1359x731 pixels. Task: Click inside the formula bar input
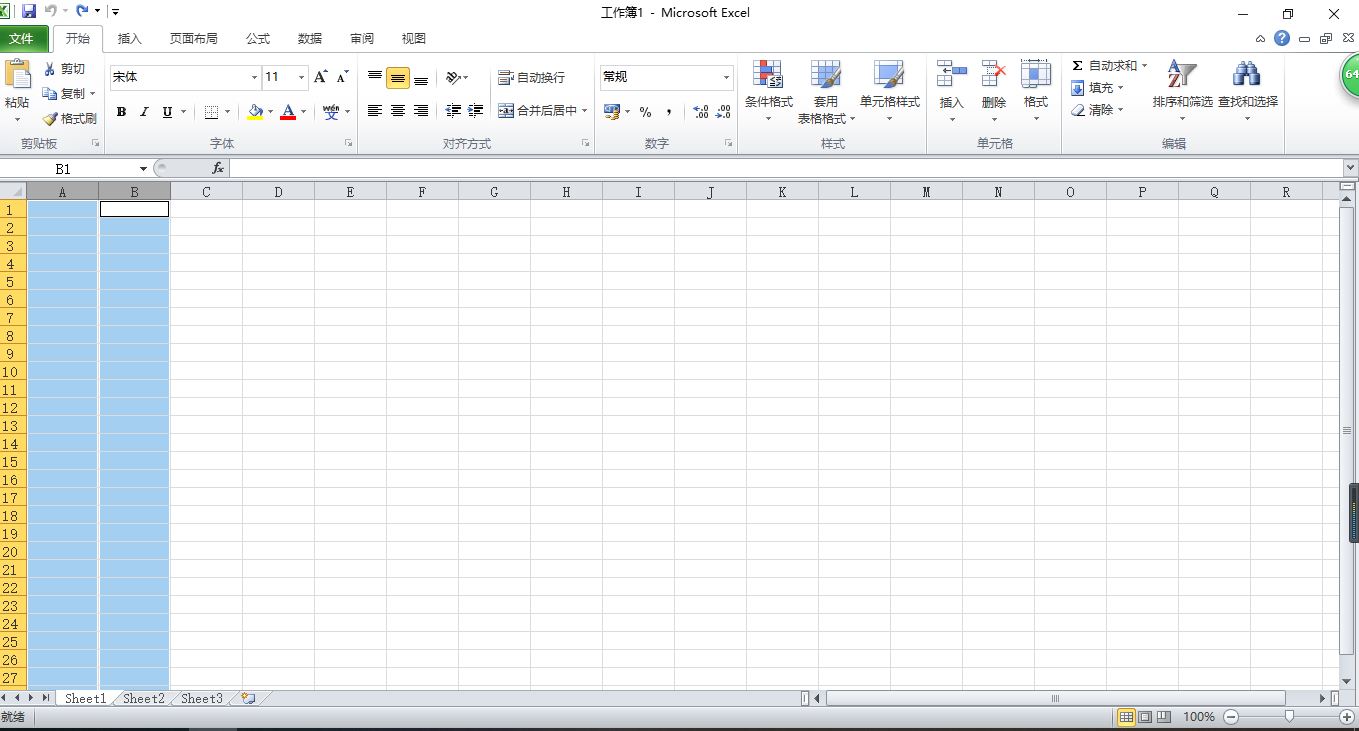785,169
